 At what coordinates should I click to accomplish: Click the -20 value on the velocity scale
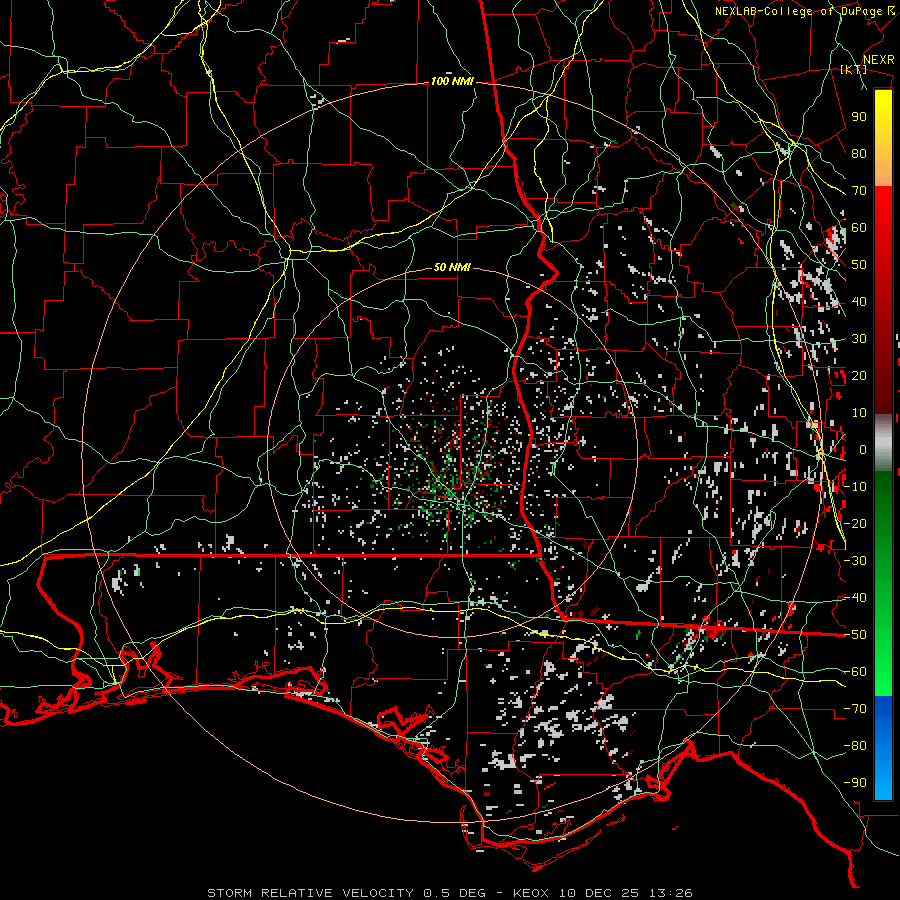(855, 524)
